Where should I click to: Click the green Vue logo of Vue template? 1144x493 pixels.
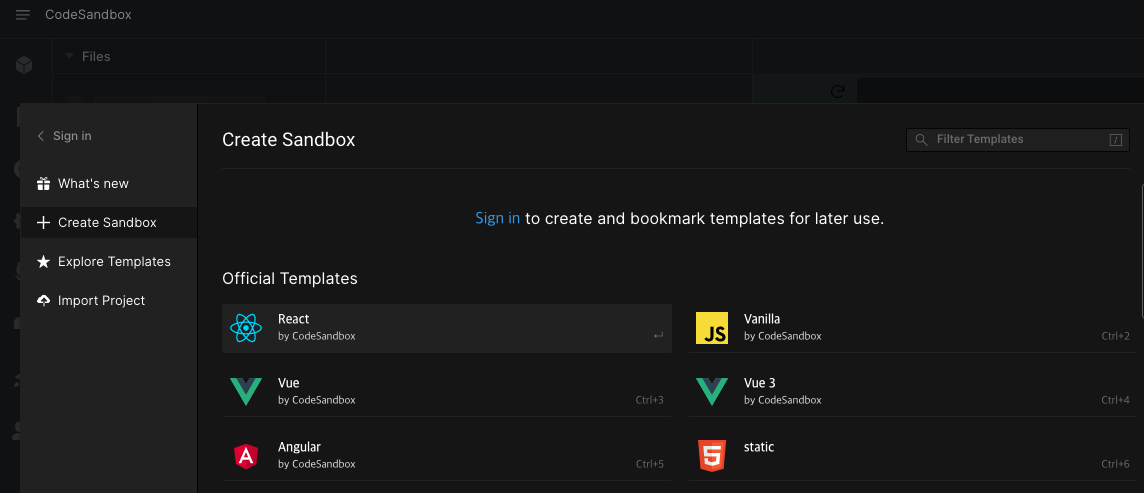tap(246, 392)
